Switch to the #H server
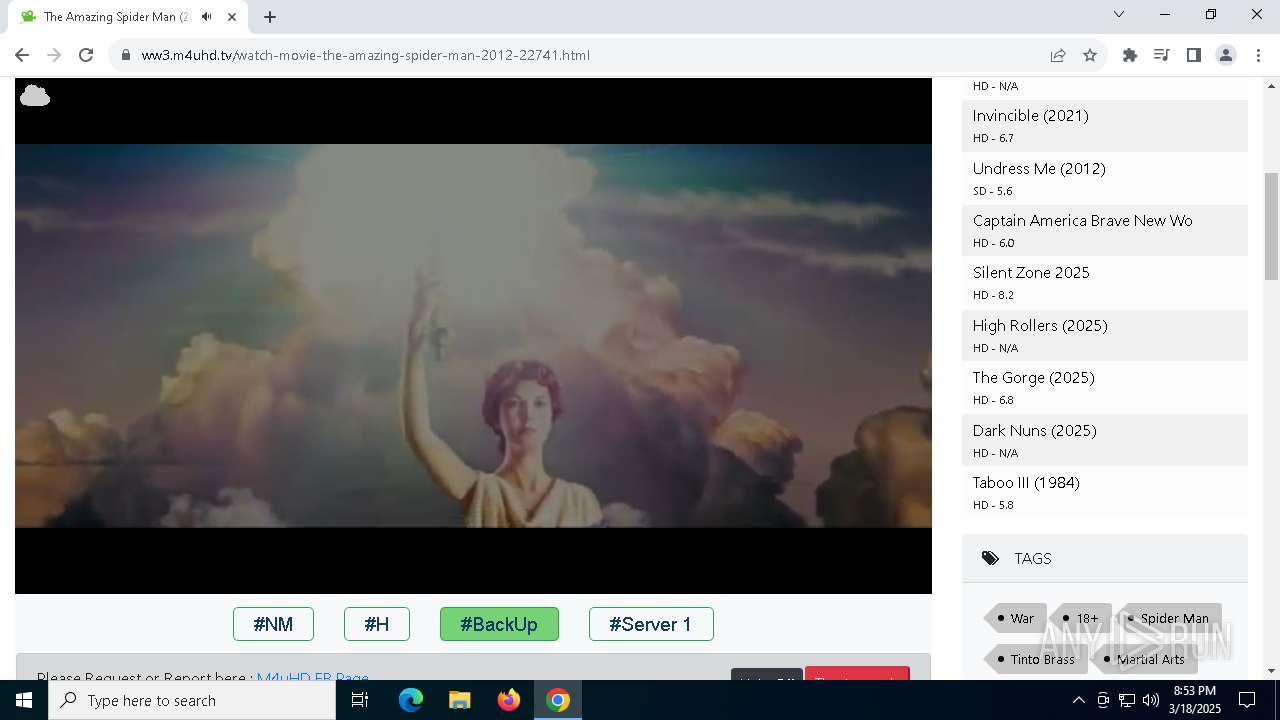This screenshot has height=720, width=1280. click(x=377, y=624)
